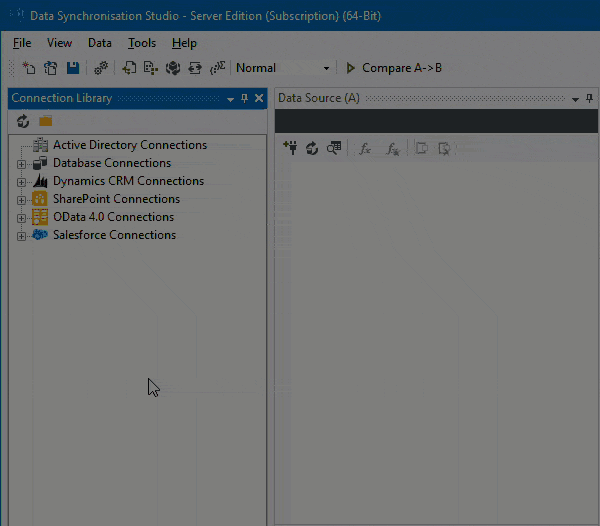
Task: Refresh the Connection Library list
Action: pos(23,121)
